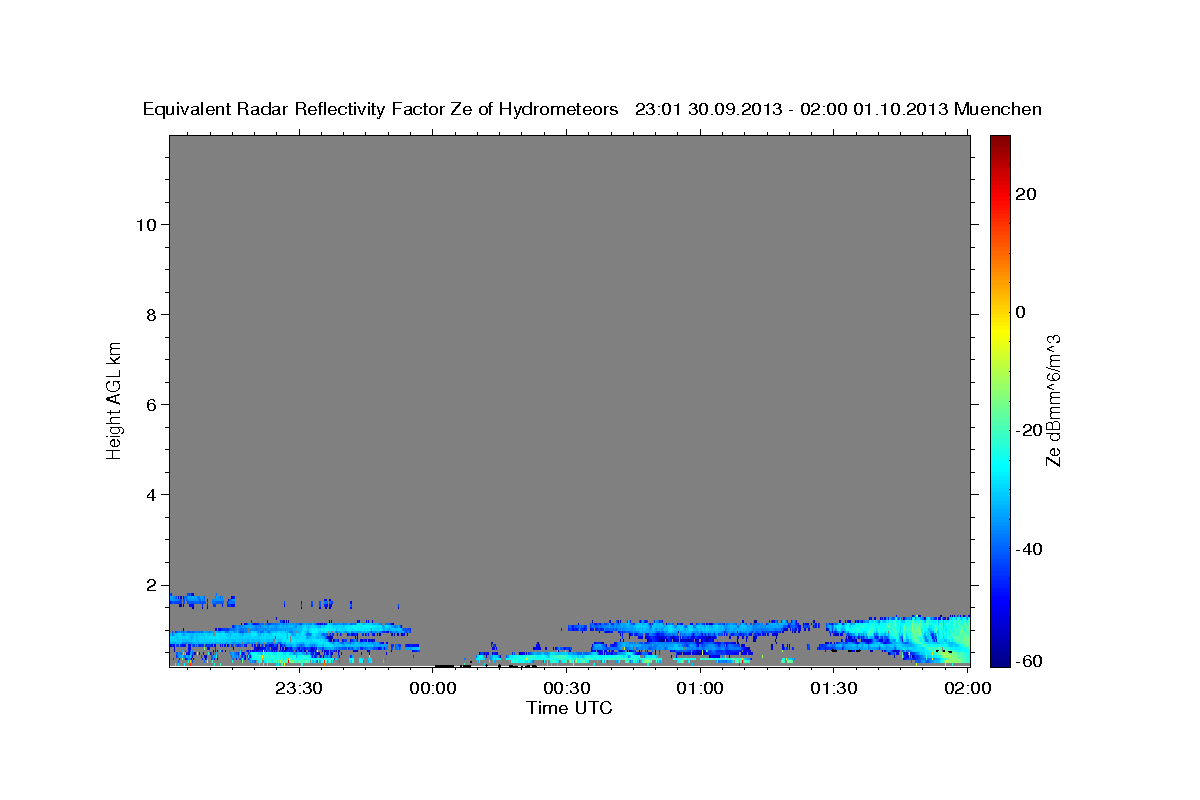Image resolution: width=1200 pixels, height=800 pixels.
Task: Click the date range '23:01 30.09.2013' in the title
Action: pyautogui.click(x=708, y=110)
